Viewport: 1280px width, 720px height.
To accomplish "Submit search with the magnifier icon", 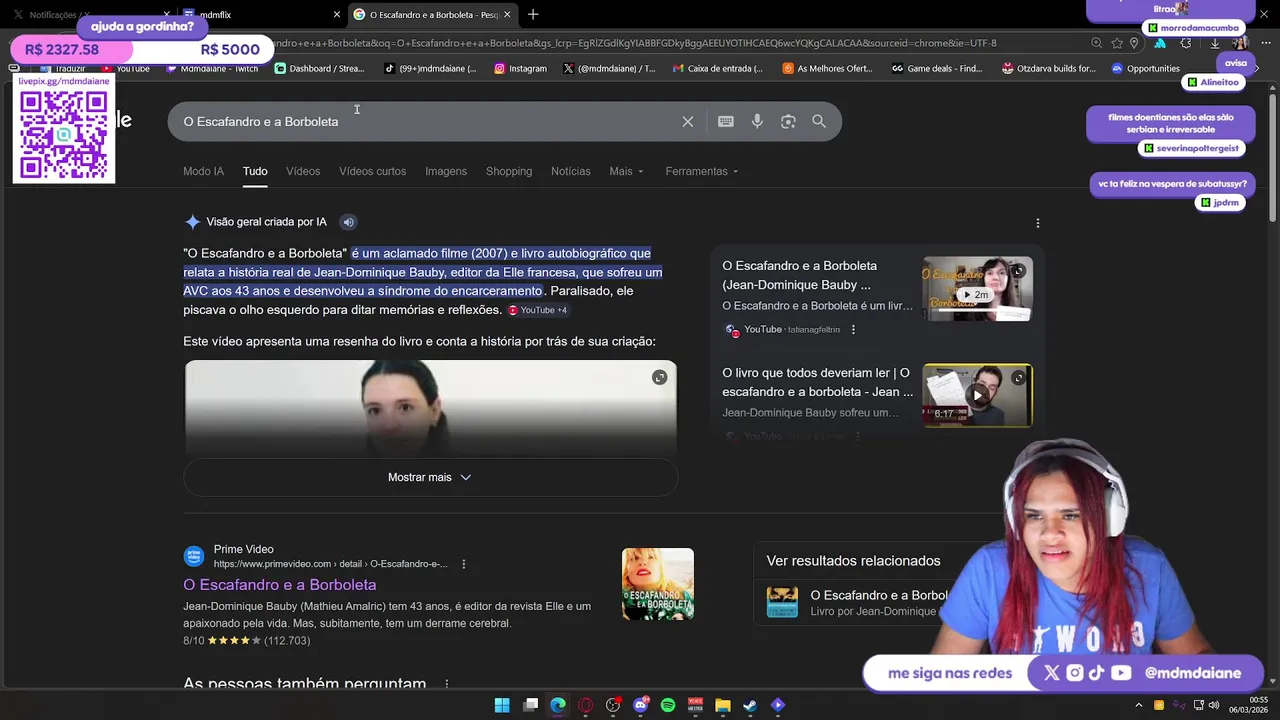I will (819, 121).
